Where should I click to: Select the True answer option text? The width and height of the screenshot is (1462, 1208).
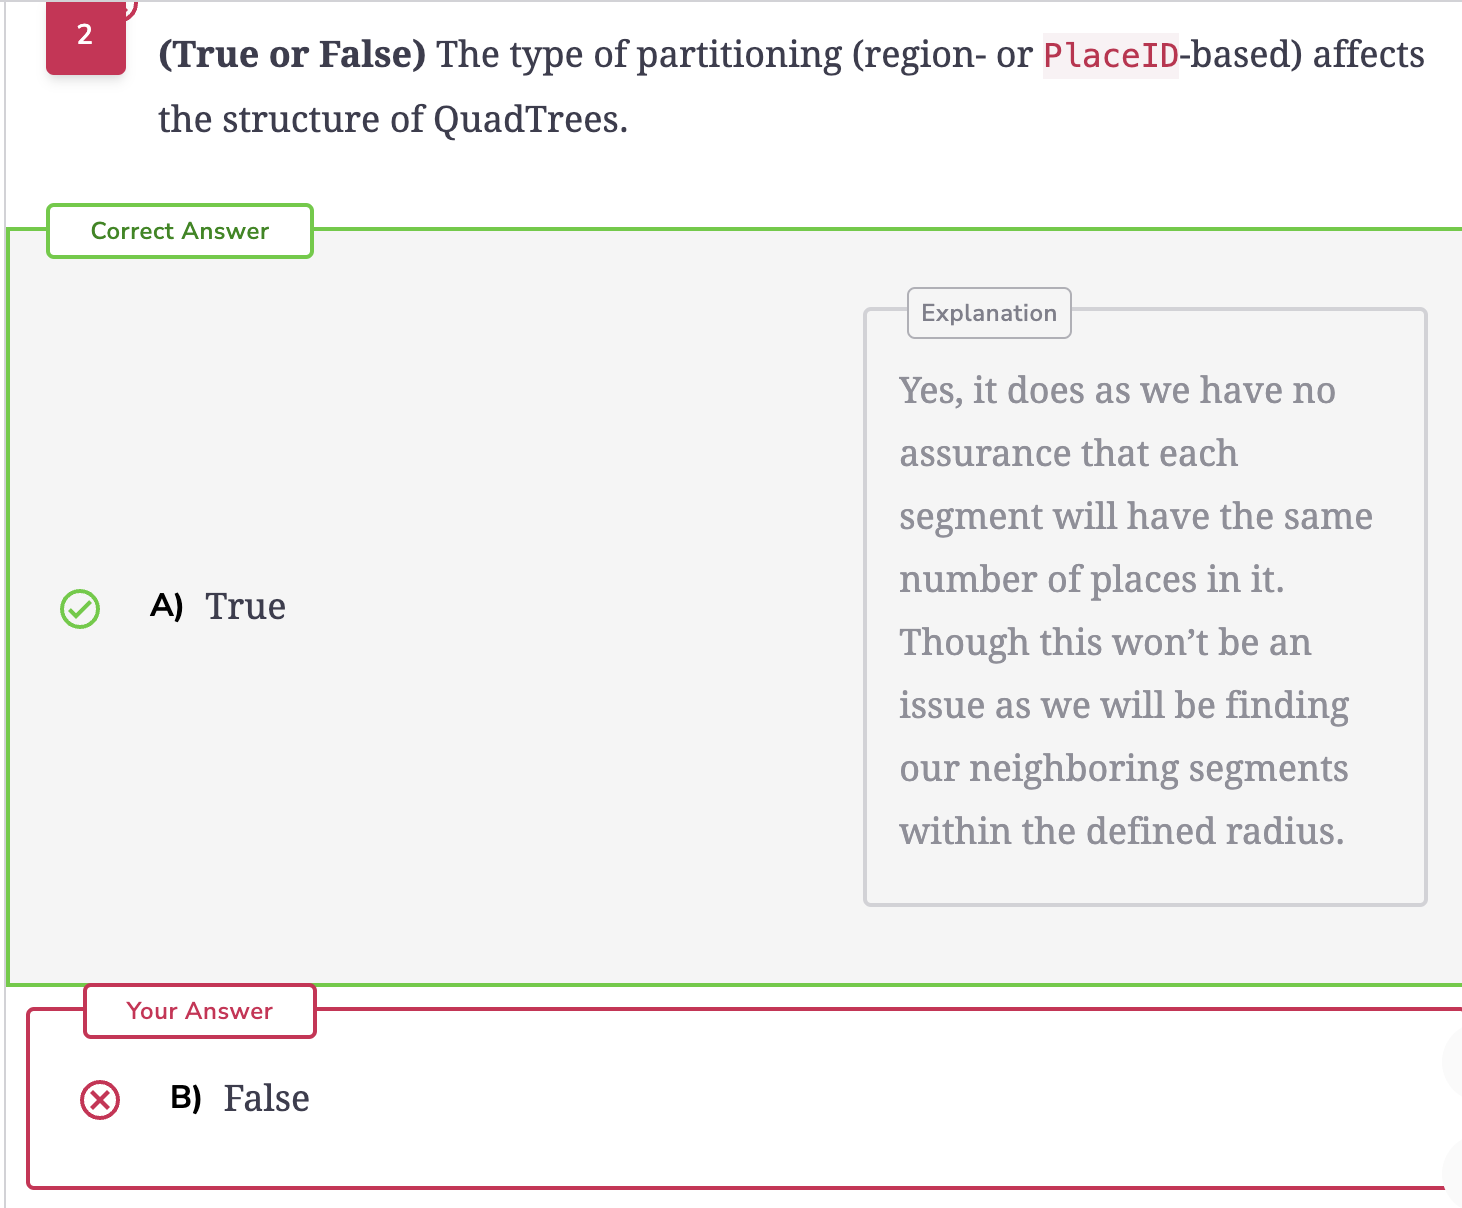click(x=246, y=606)
